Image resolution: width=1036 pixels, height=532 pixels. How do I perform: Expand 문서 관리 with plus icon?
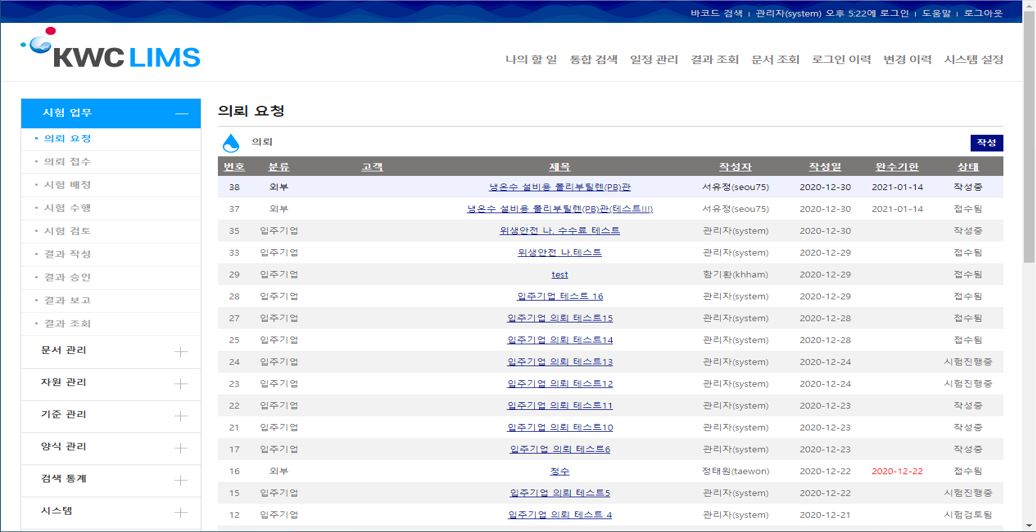[181, 352]
